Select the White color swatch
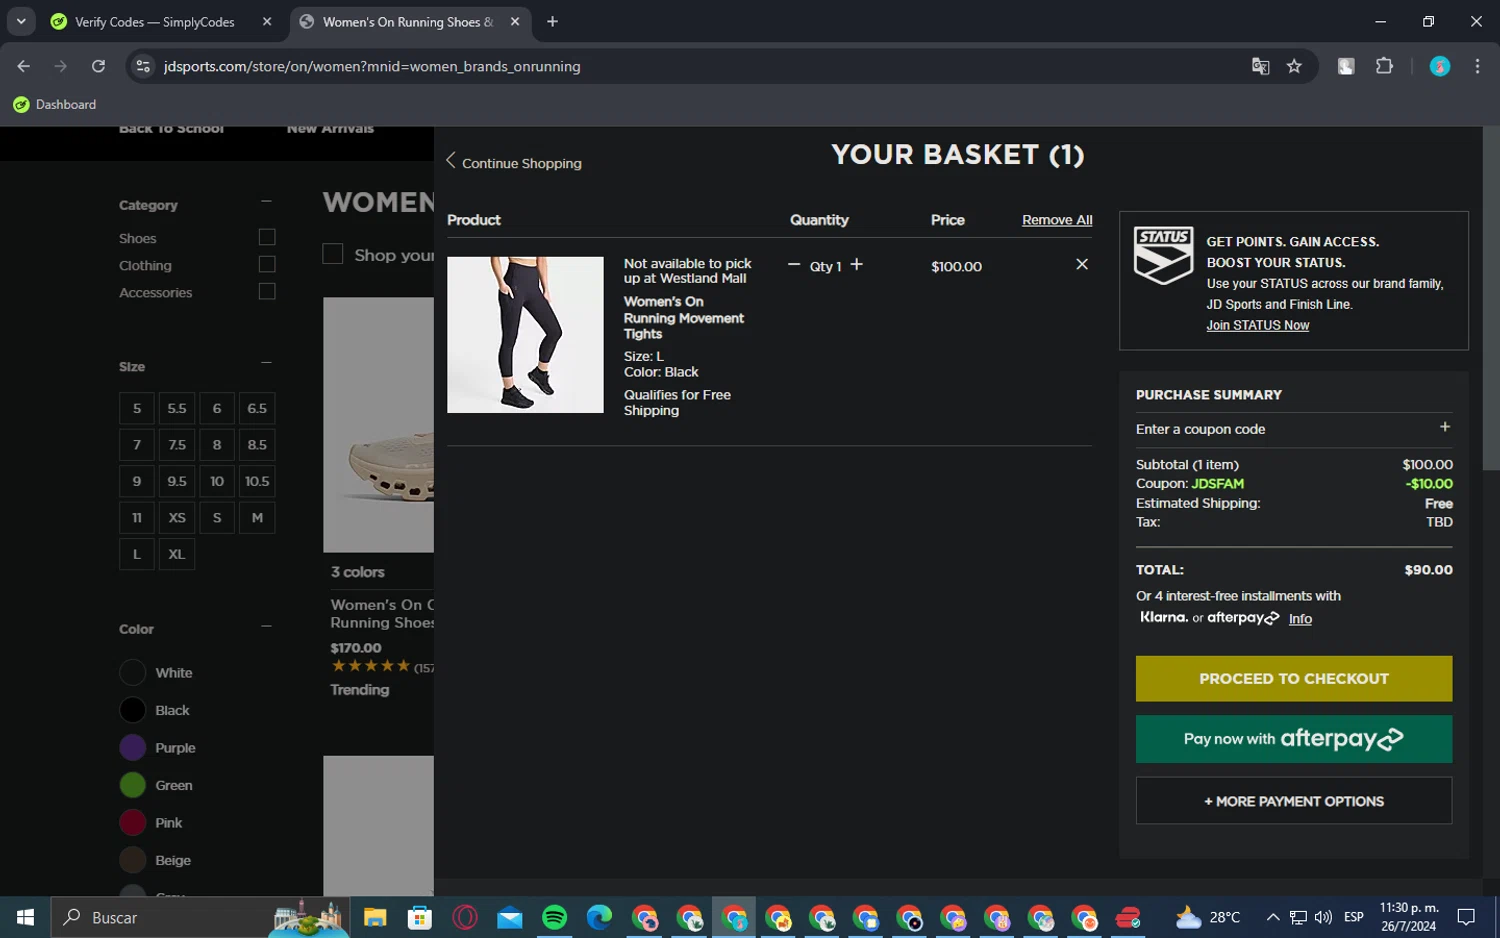 click(133, 673)
